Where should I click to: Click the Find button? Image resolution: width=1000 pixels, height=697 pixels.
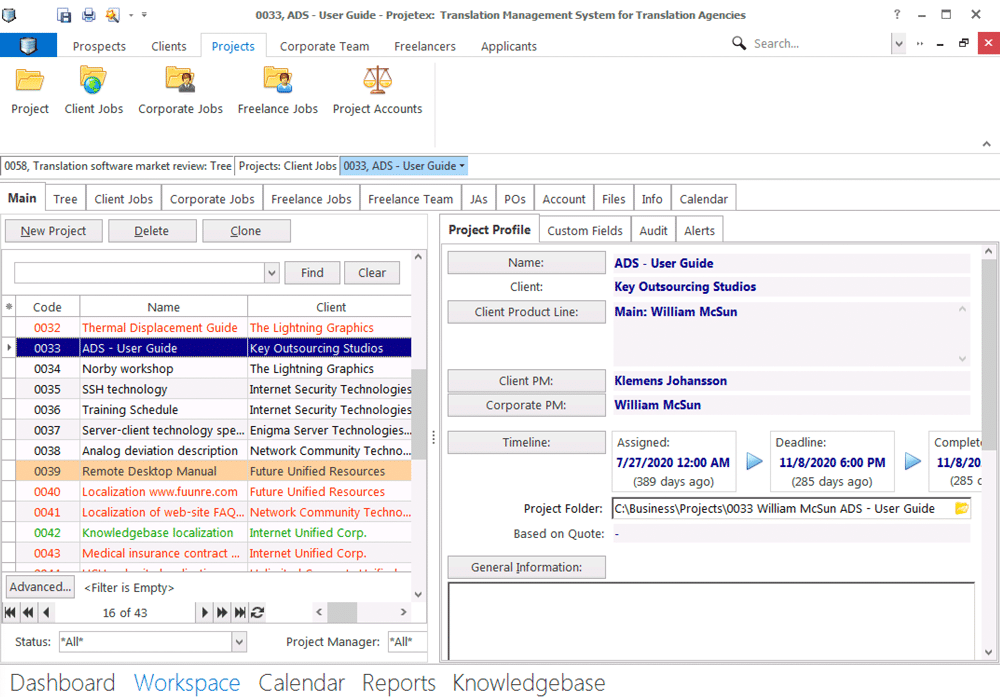[x=312, y=273]
